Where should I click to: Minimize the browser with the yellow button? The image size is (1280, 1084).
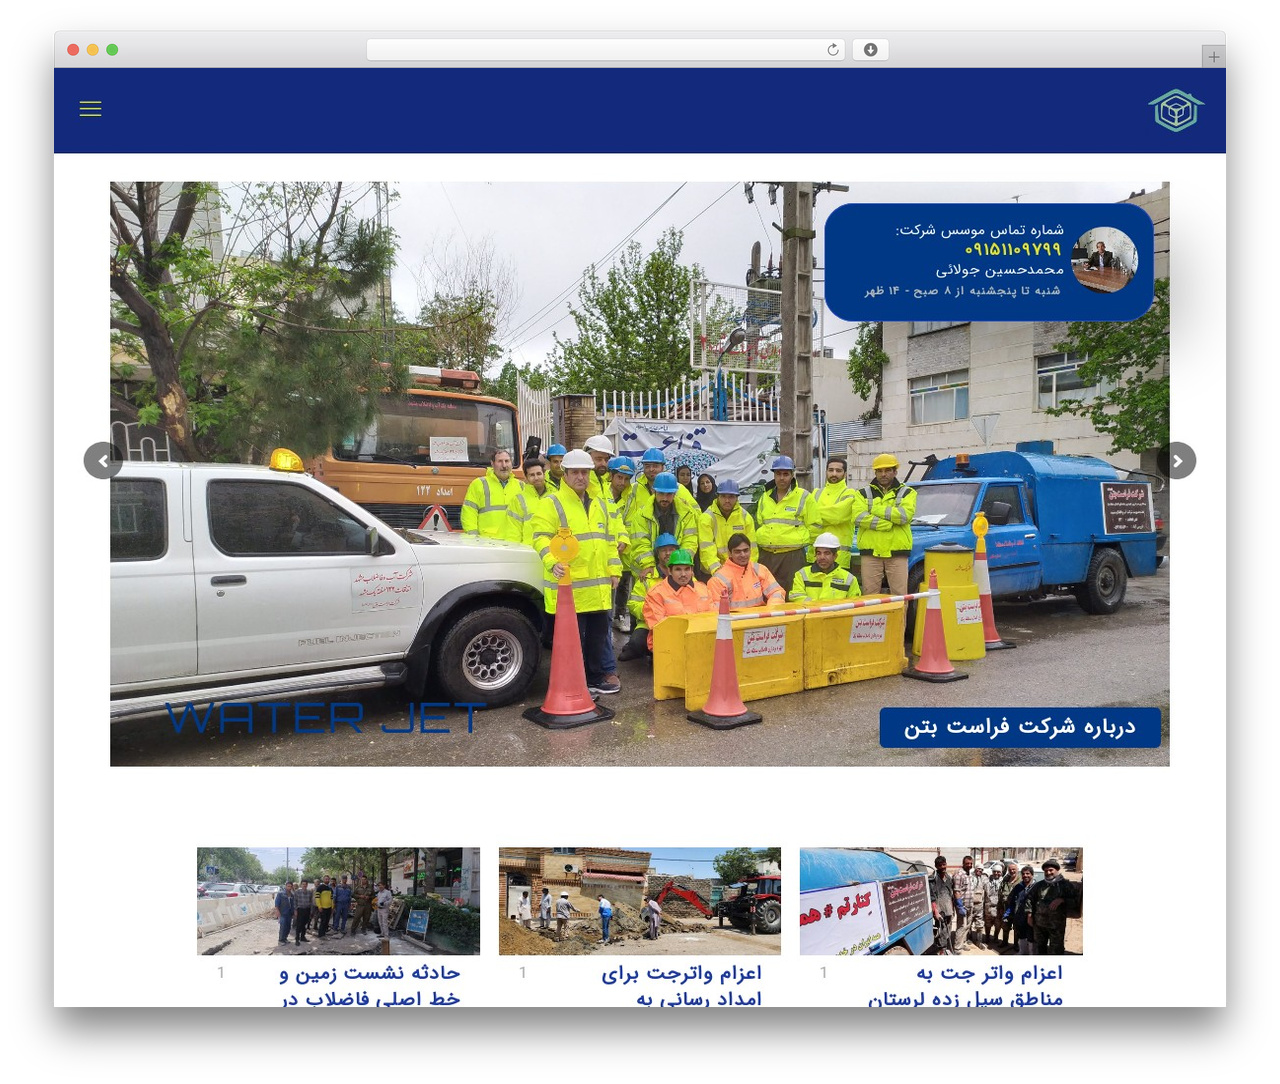tap(92, 50)
